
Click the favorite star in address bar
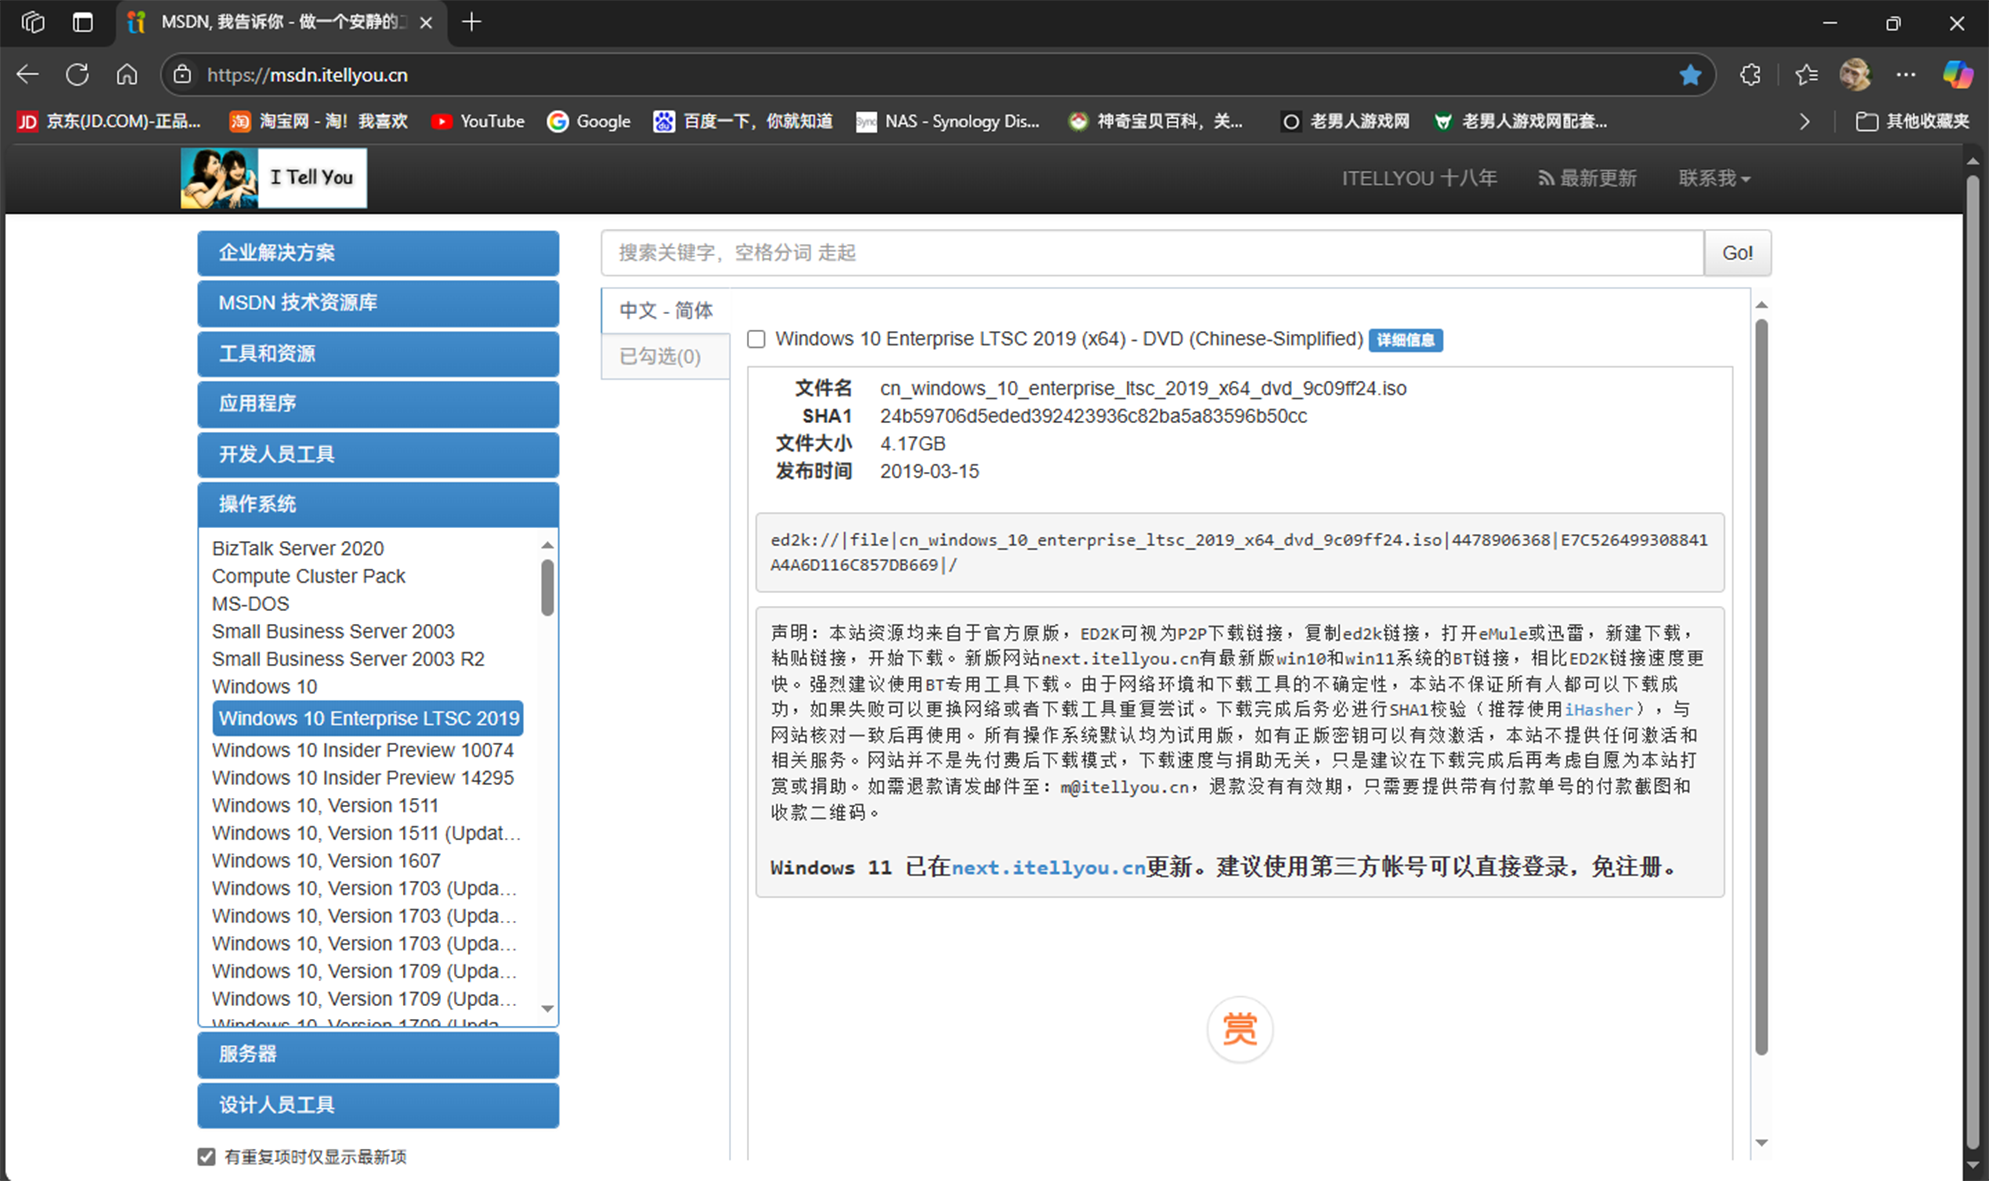[1690, 75]
